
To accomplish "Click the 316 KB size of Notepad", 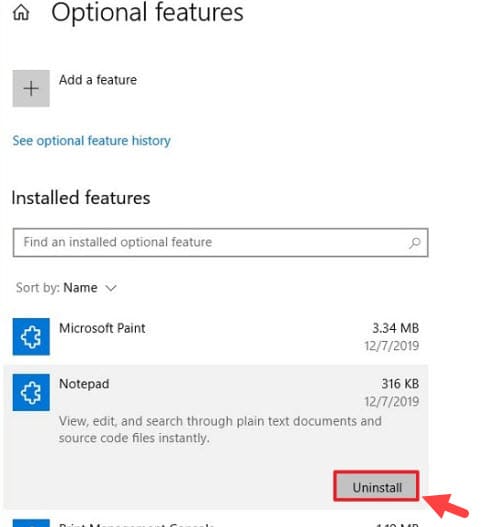I will click(x=400, y=384).
